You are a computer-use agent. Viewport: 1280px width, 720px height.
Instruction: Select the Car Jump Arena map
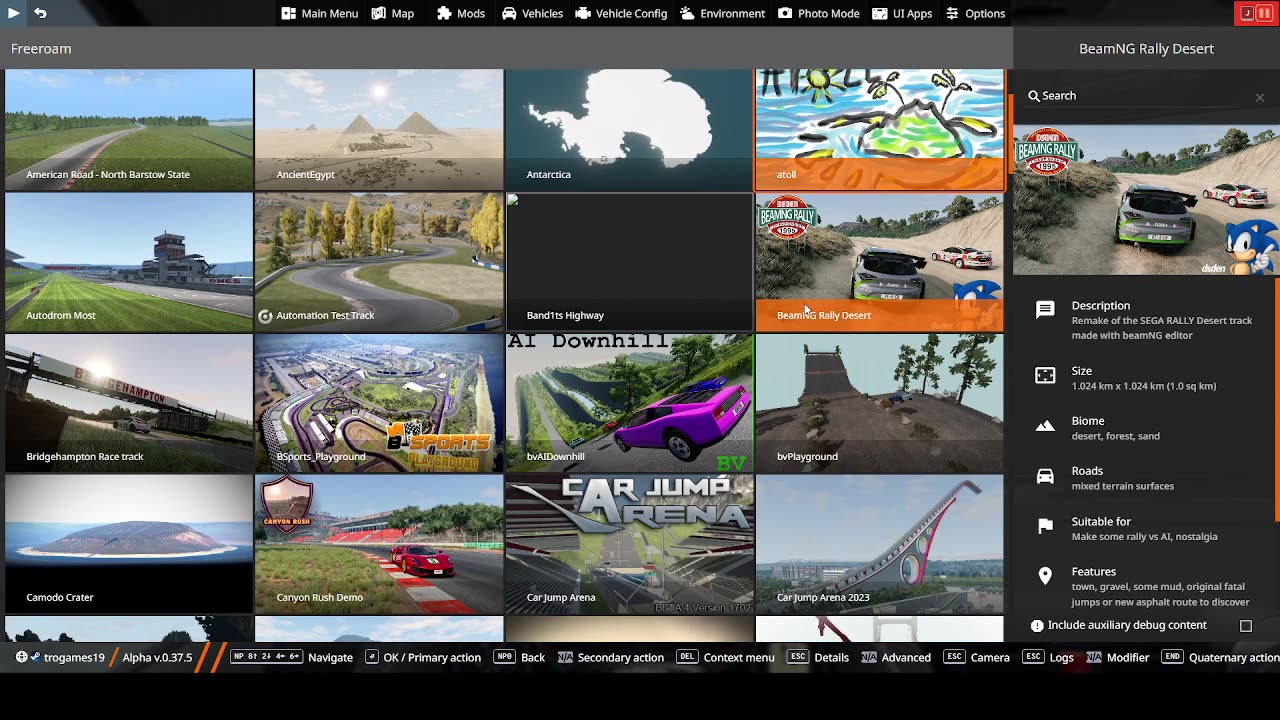tap(629, 544)
